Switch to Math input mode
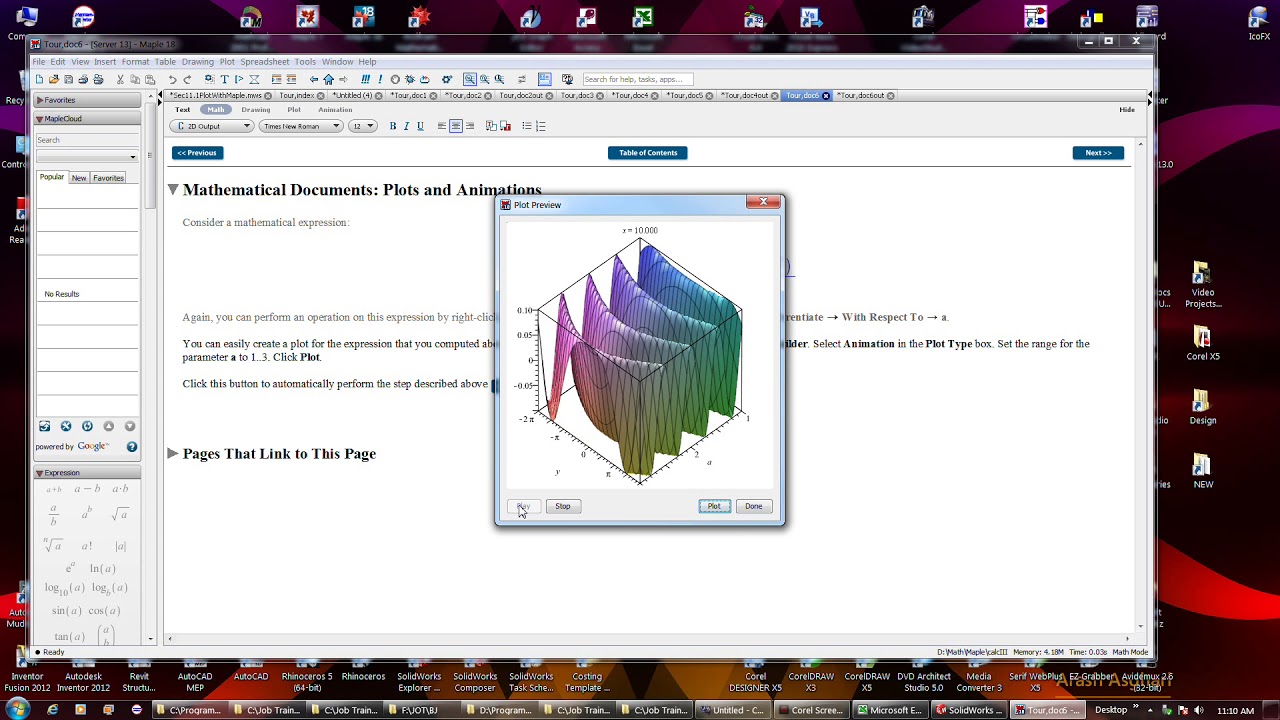This screenshot has height=720, width=1280. tap(216, 109)
